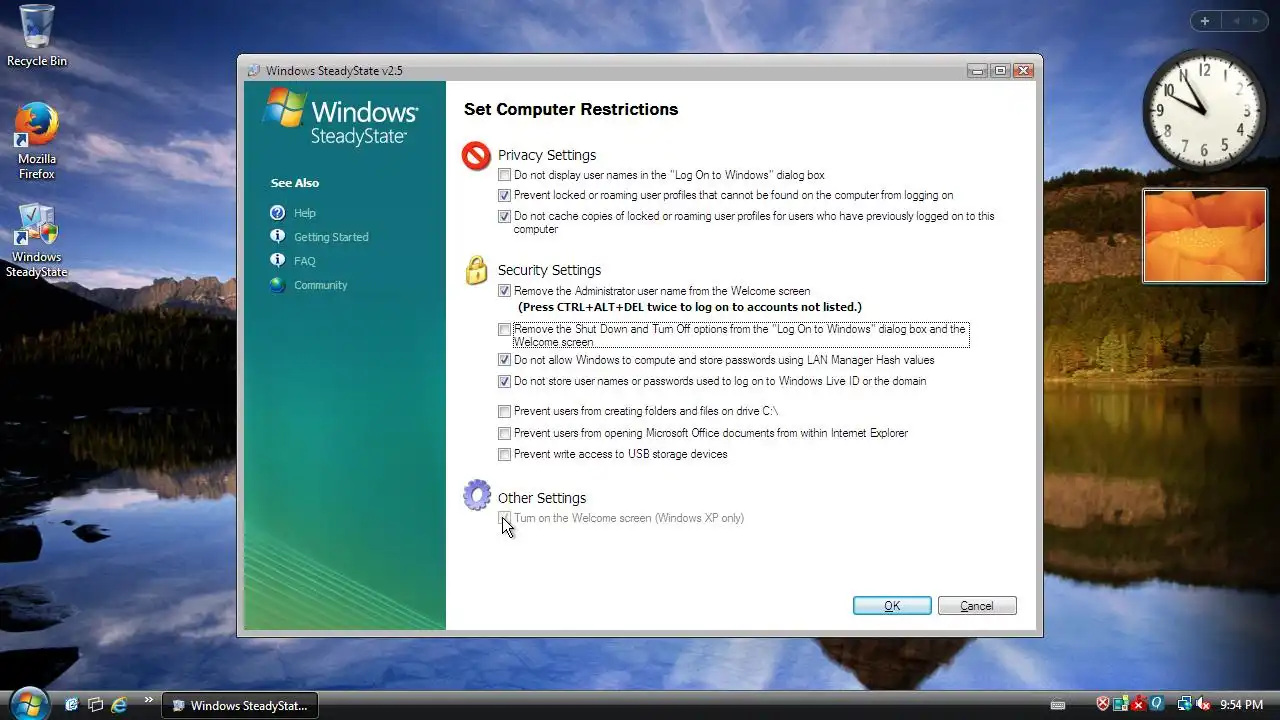The image size is (1280, 720).
Task: Click the orange flower slideshow gadget
Action: [1205, 236]
